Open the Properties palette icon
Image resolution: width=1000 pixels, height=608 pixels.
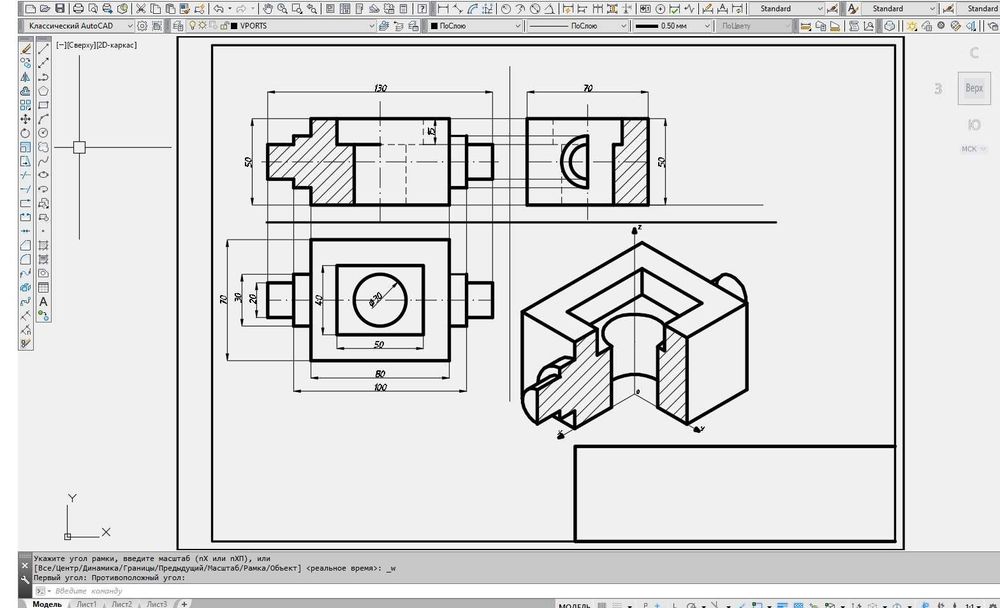(x=330, y=9)
